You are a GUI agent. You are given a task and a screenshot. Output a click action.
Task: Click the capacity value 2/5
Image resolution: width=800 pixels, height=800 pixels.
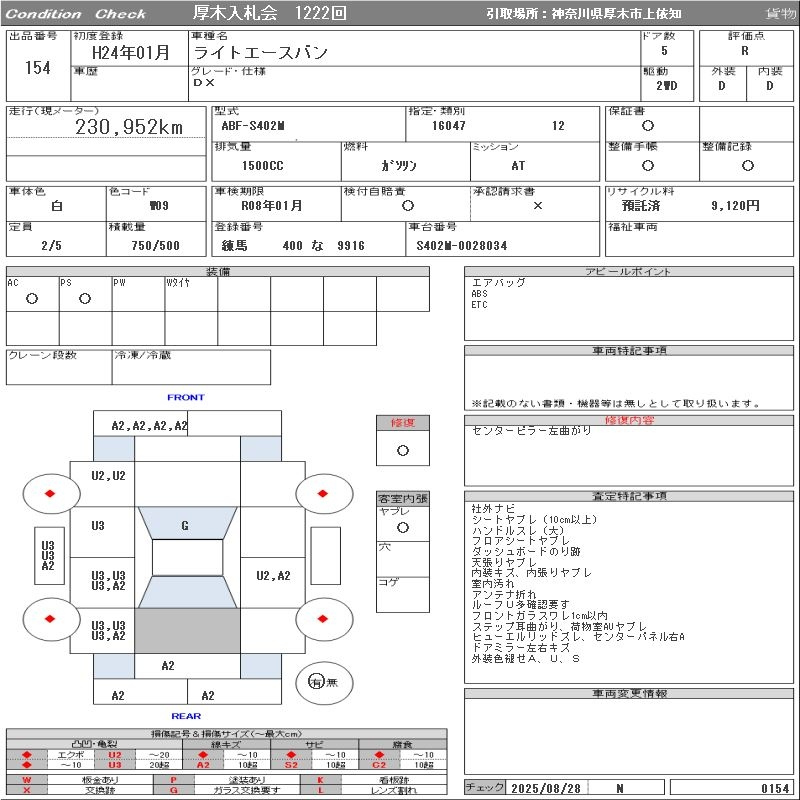pyautogui.click(x=52, y=245)
